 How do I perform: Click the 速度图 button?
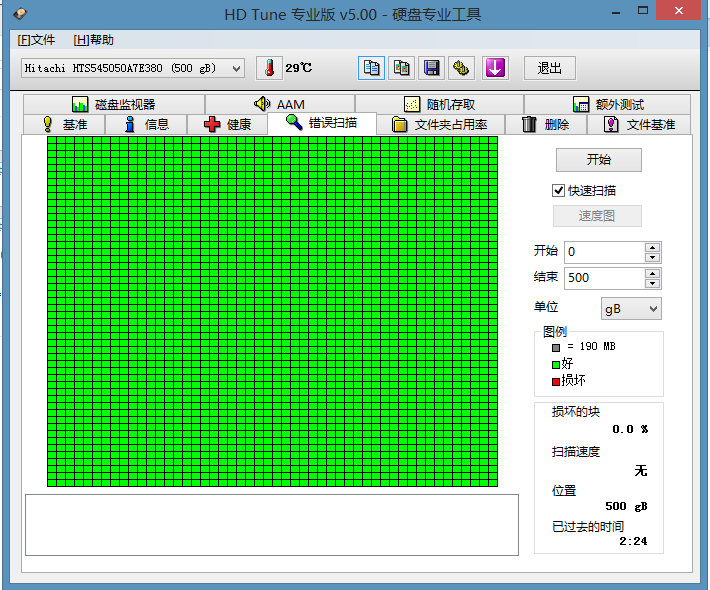(597, 216)
